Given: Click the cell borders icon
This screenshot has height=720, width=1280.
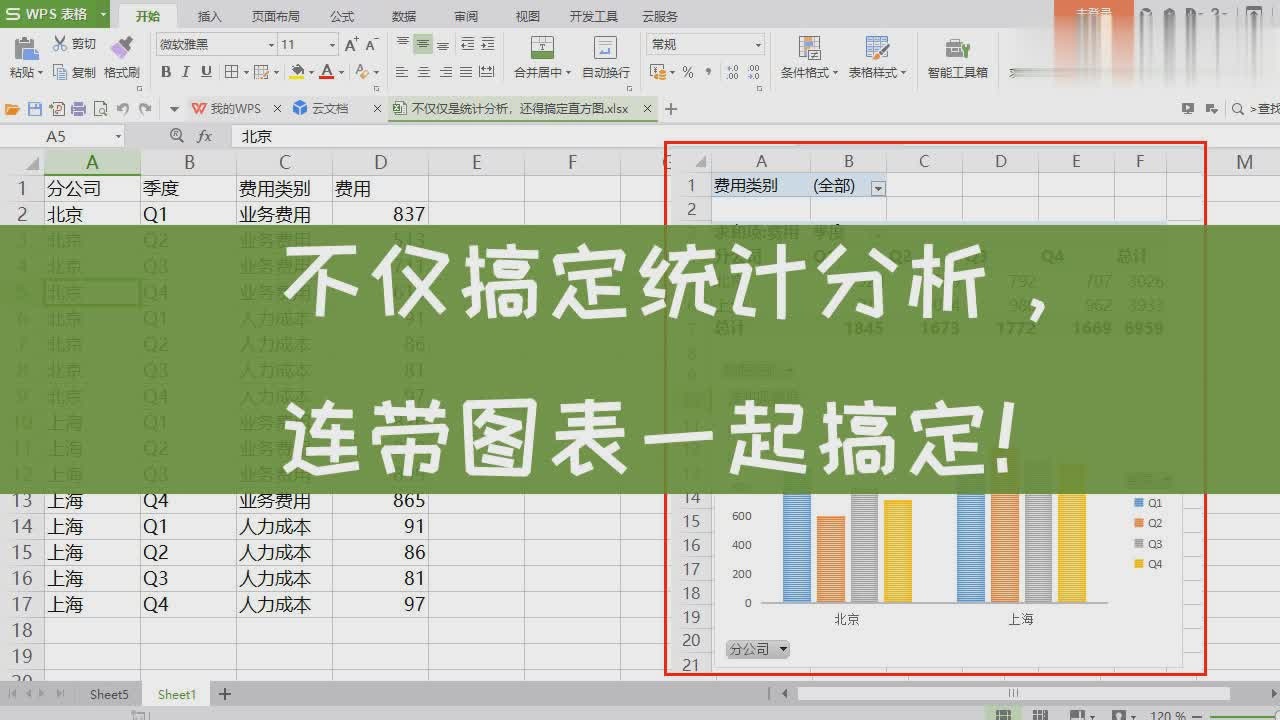Looking at the screenshot, I should click(x=231, y=72).
